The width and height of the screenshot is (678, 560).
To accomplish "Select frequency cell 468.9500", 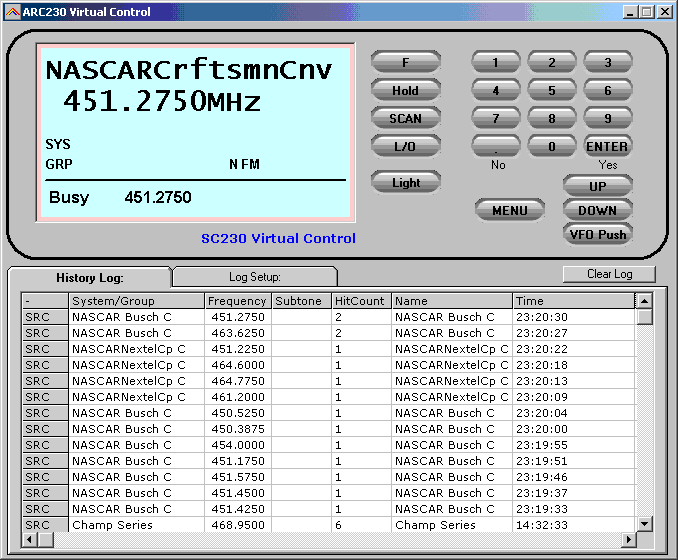I will 238,525.
